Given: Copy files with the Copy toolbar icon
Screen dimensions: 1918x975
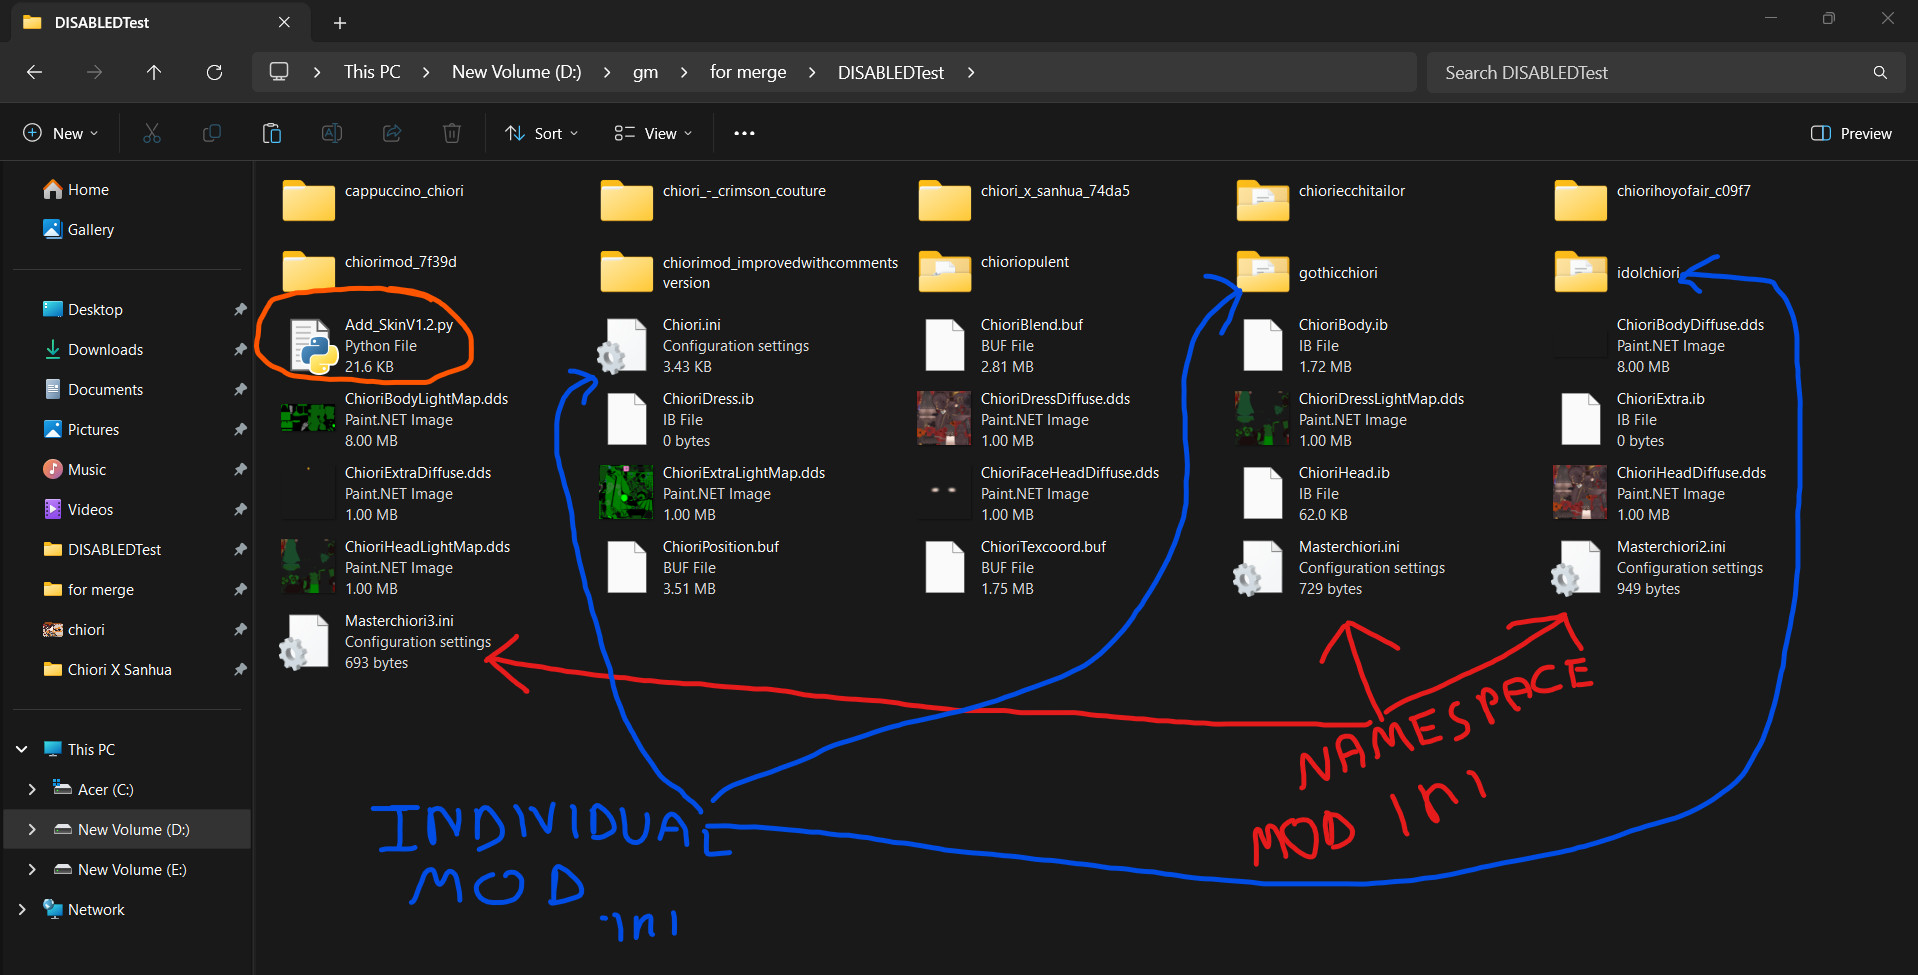Looking at the screenshot, I should pyautogui.click(x=211, y=132).
